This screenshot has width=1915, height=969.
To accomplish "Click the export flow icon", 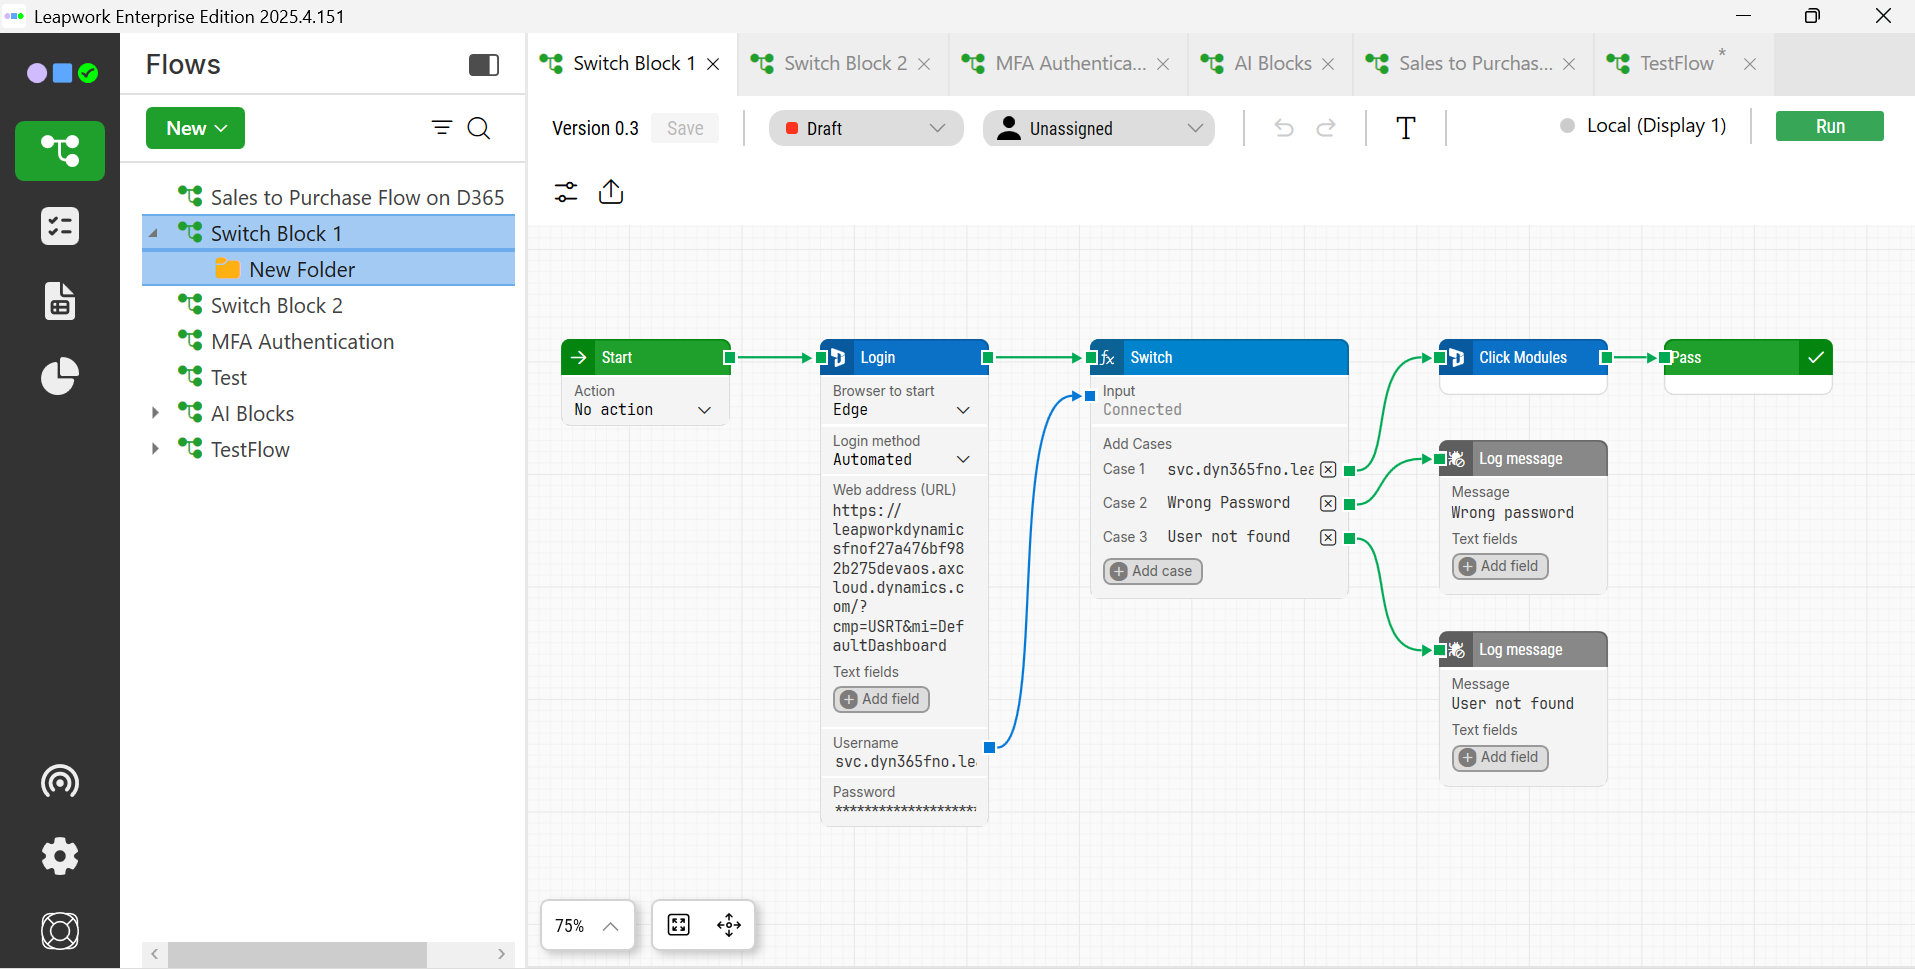I will (x=611, y=192).
